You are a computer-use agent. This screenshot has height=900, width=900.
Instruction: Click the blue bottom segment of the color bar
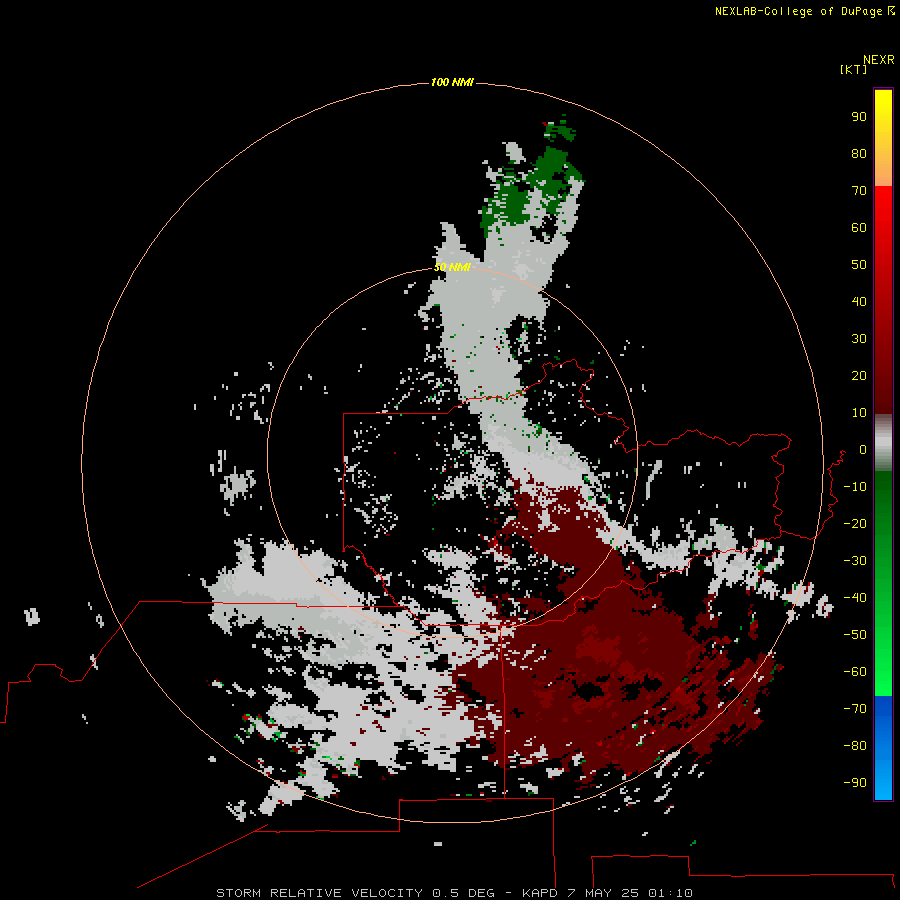(883, 748)
